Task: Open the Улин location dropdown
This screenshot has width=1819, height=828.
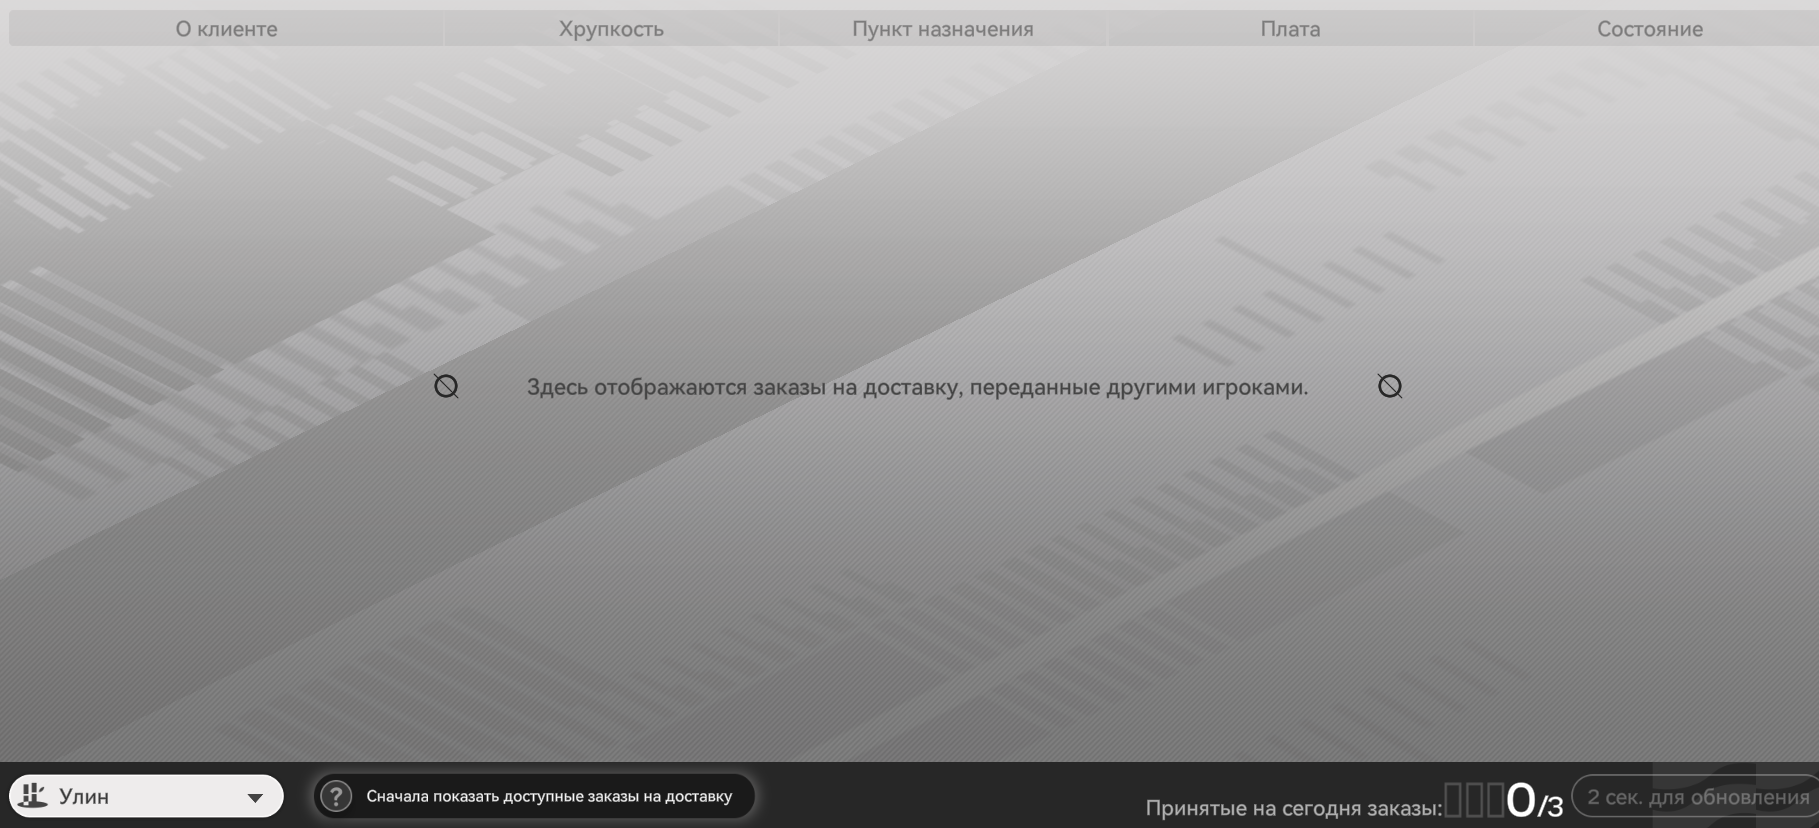Action: coord(146,796)
